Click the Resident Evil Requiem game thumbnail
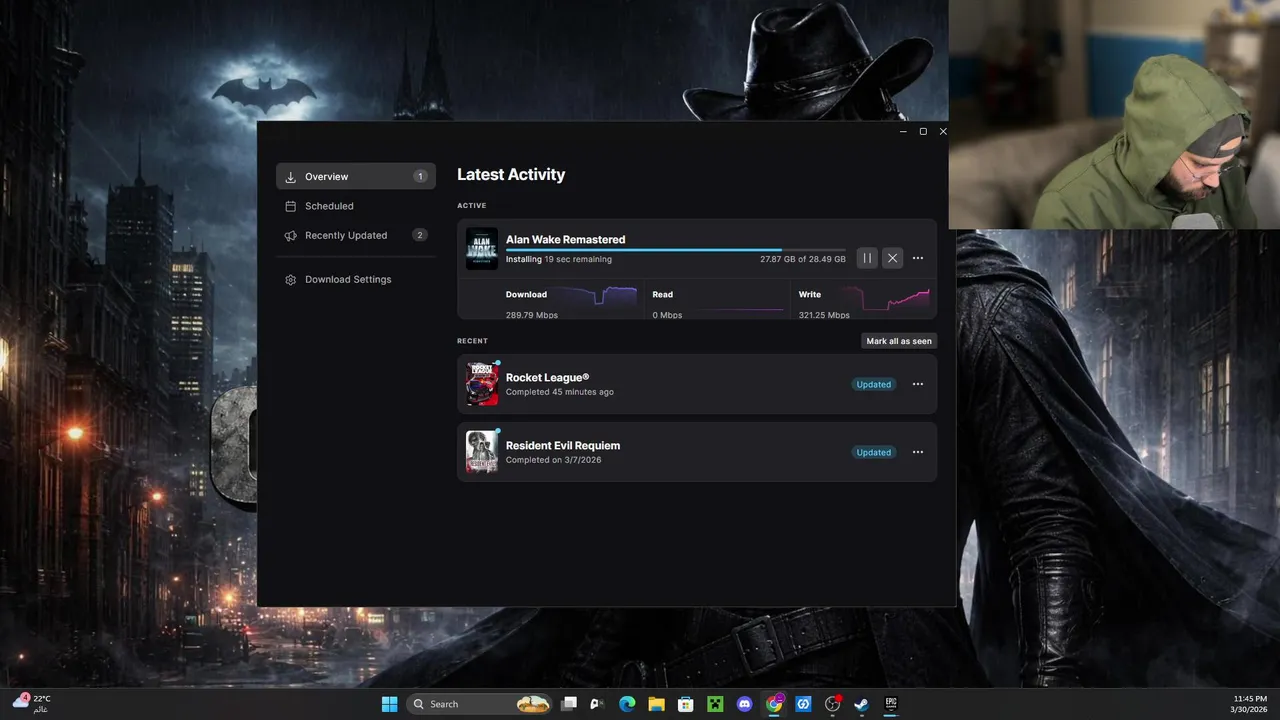This screenshot has height=720, width=1280. (x=482, y=452)
